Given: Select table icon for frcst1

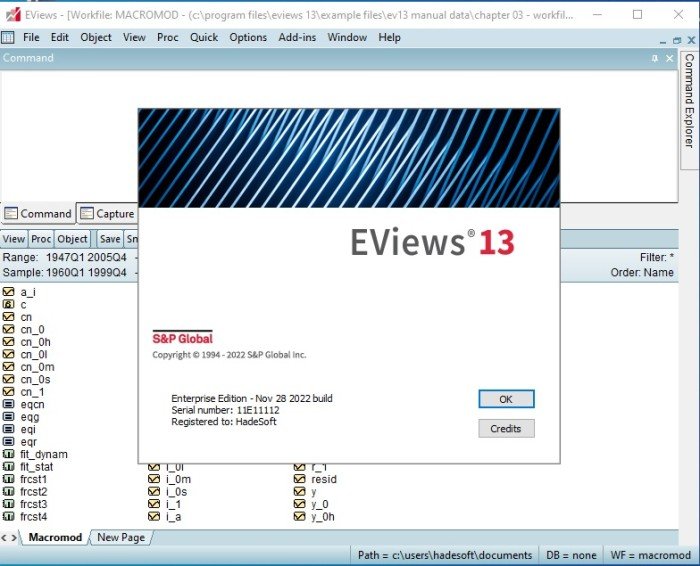Looking at the screenshot, I should point(8,479).
